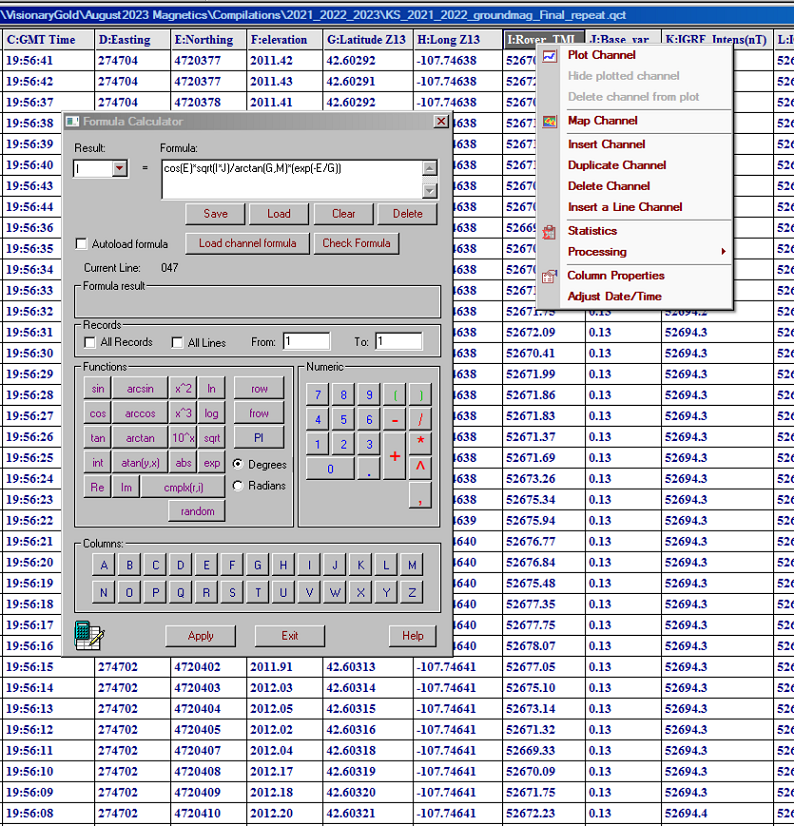
Task: Apply the formula with Apply button
Action: tap(201, 636)
